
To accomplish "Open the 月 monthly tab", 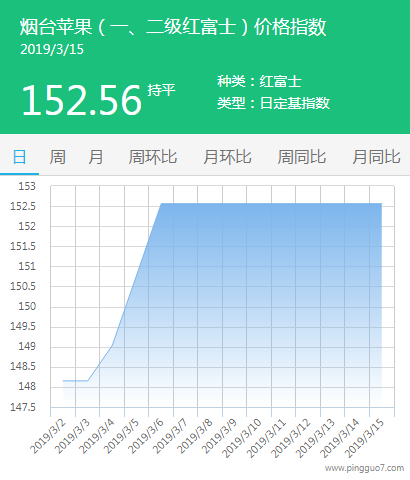I will tap(96, 157).
